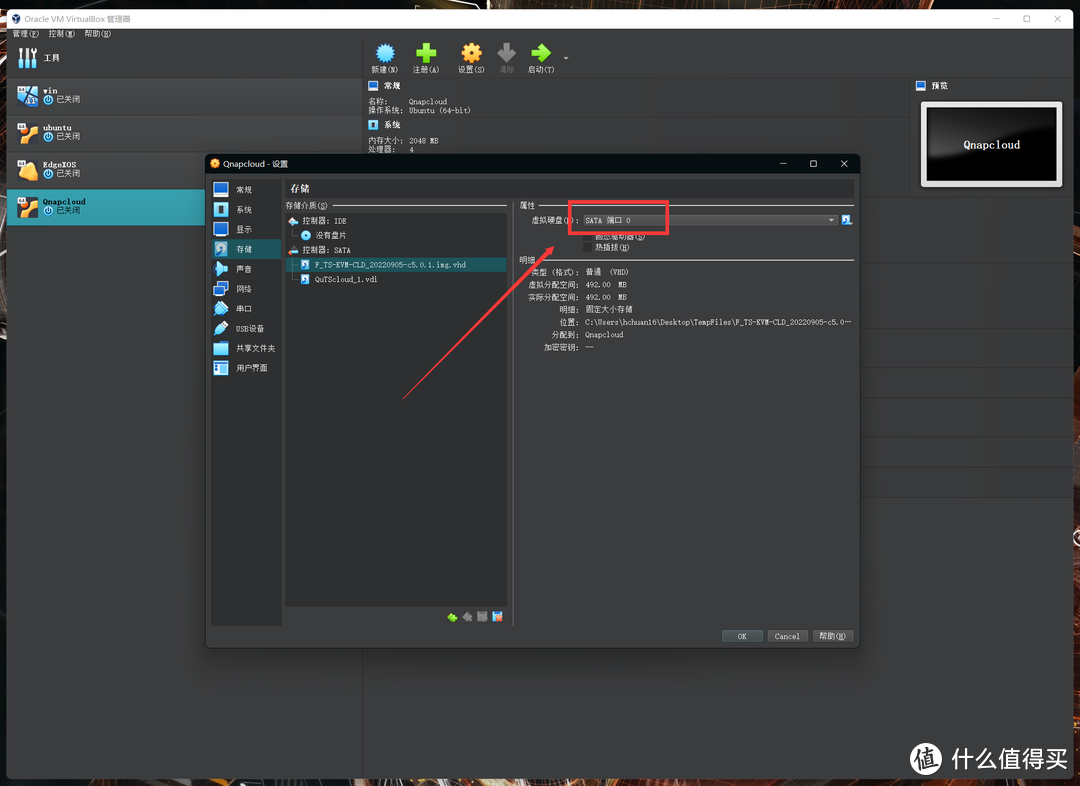Click the choose virtual disk icon beside port dropdown
The image size is (1080, 786).
pos(847,220)
